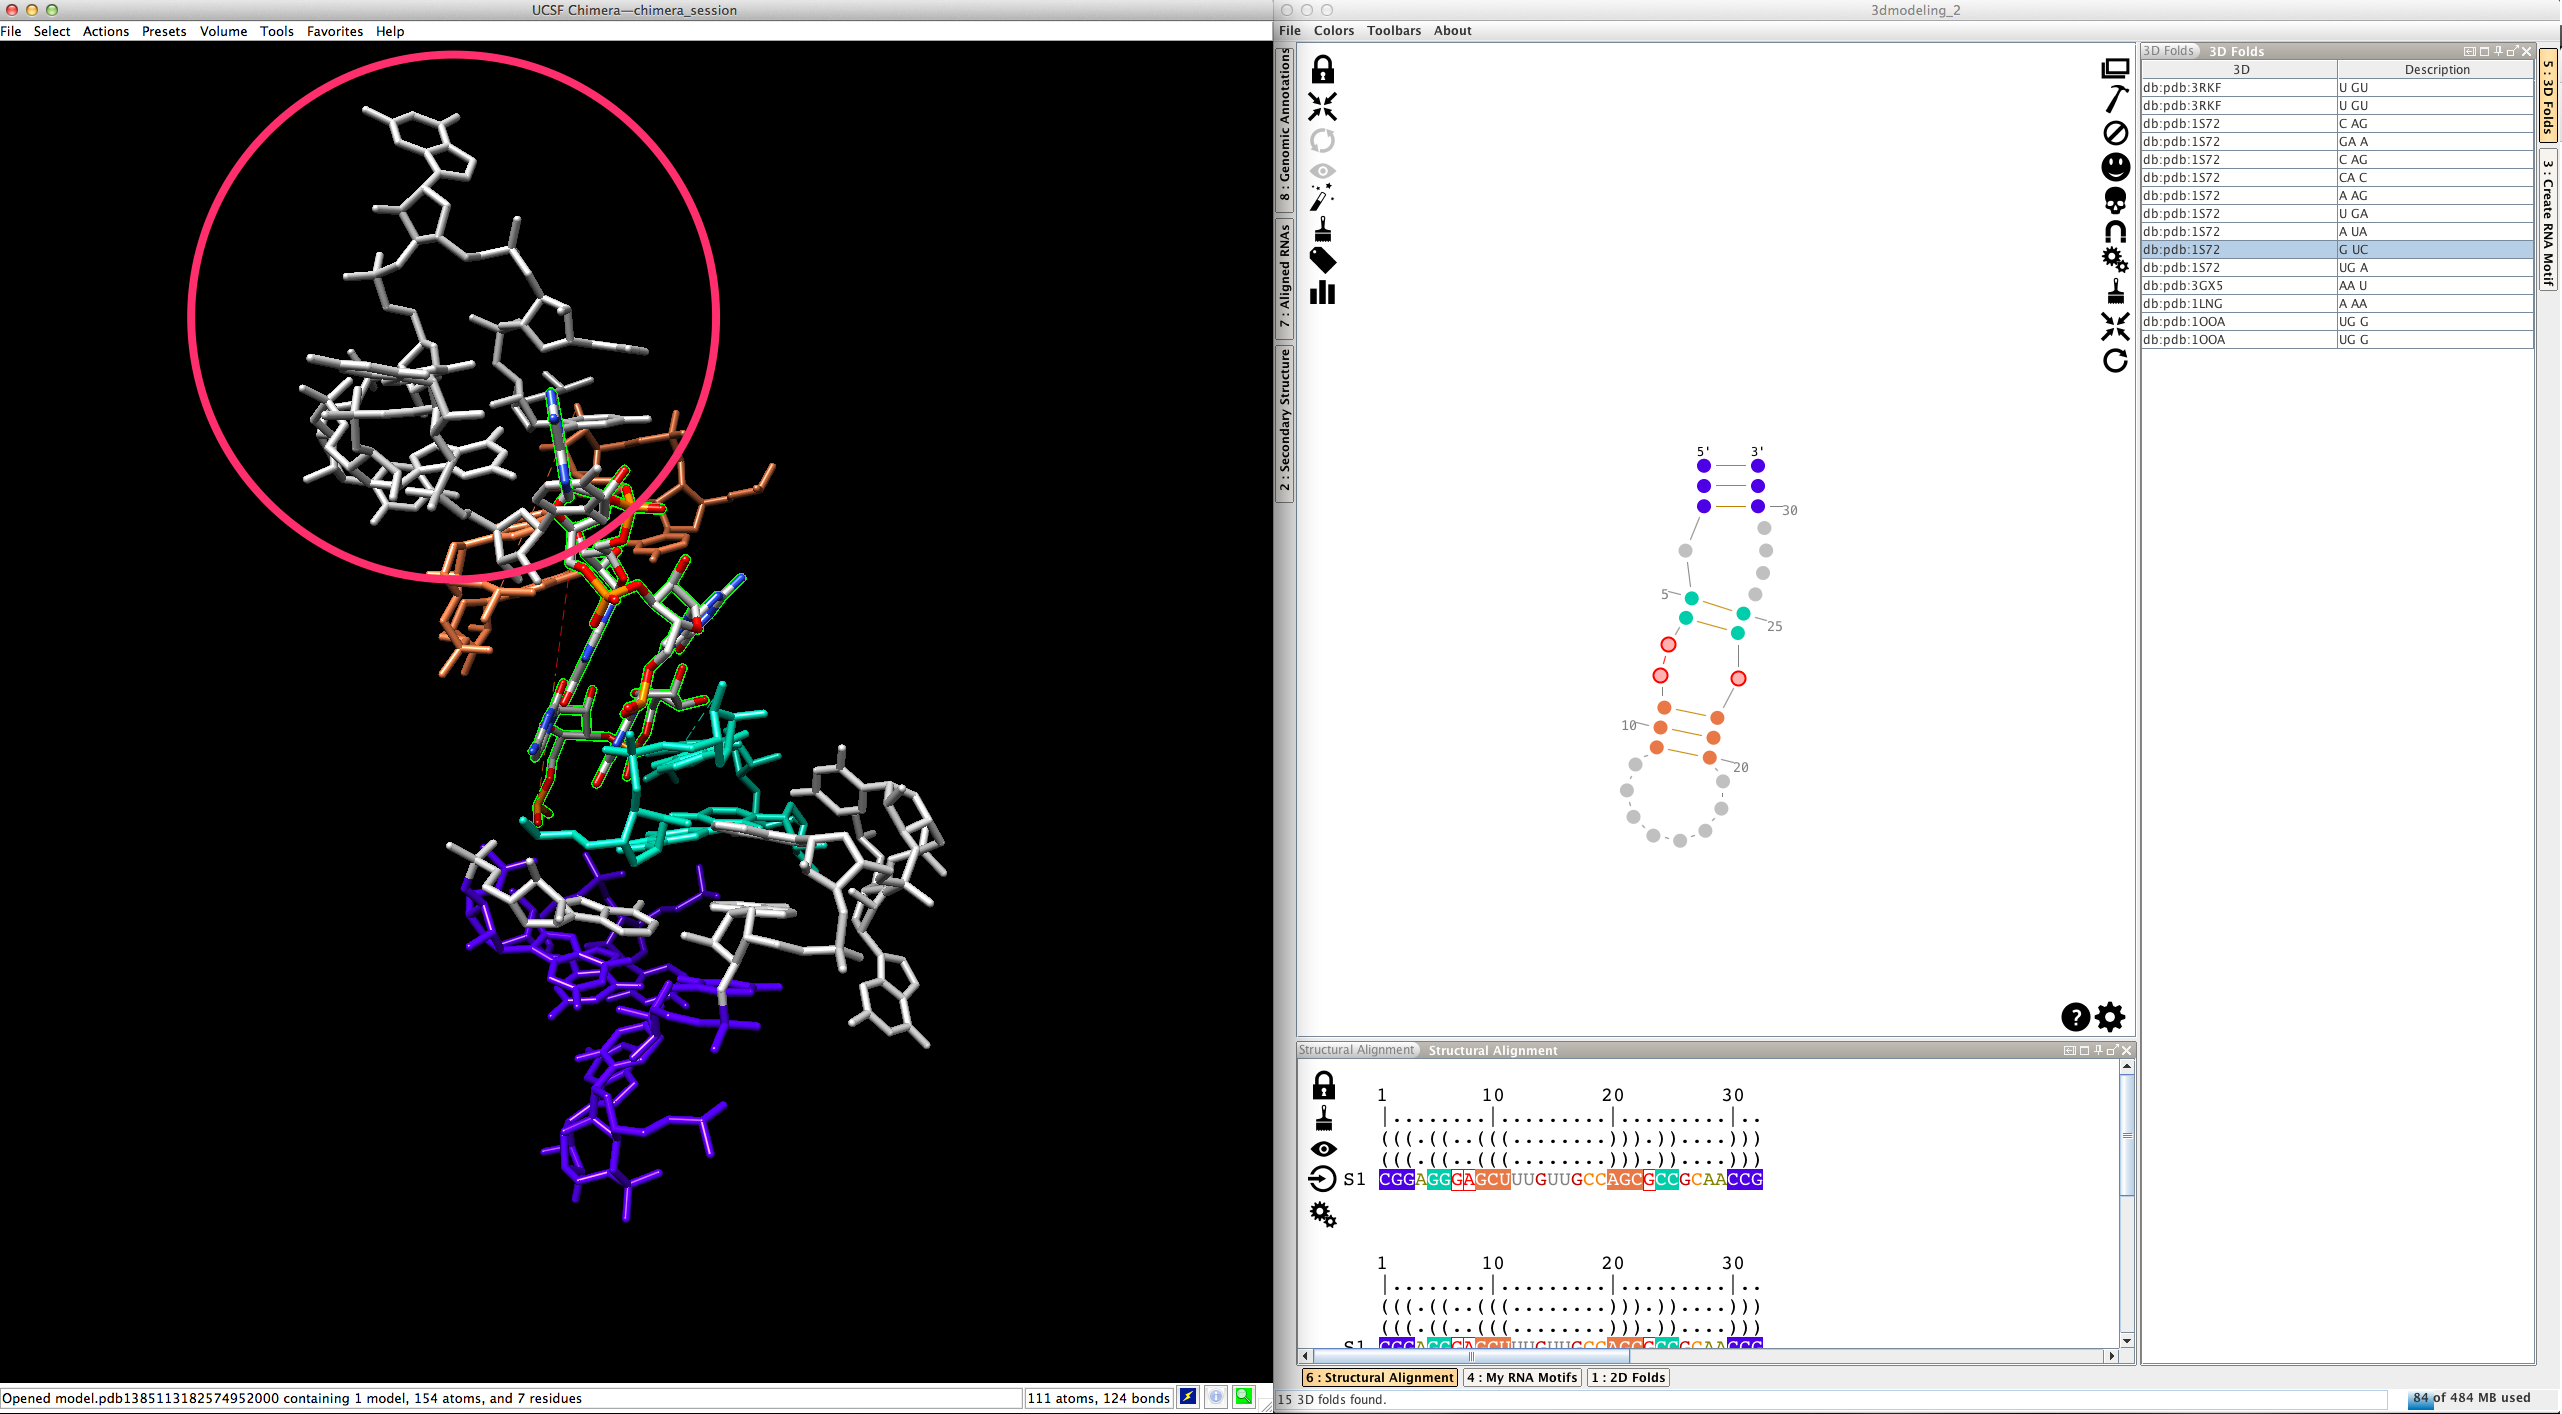The height and width of the screenshot is (1414, 2562).
Task: Click the info icon in Chimera status bar
Action: 1216,1397
